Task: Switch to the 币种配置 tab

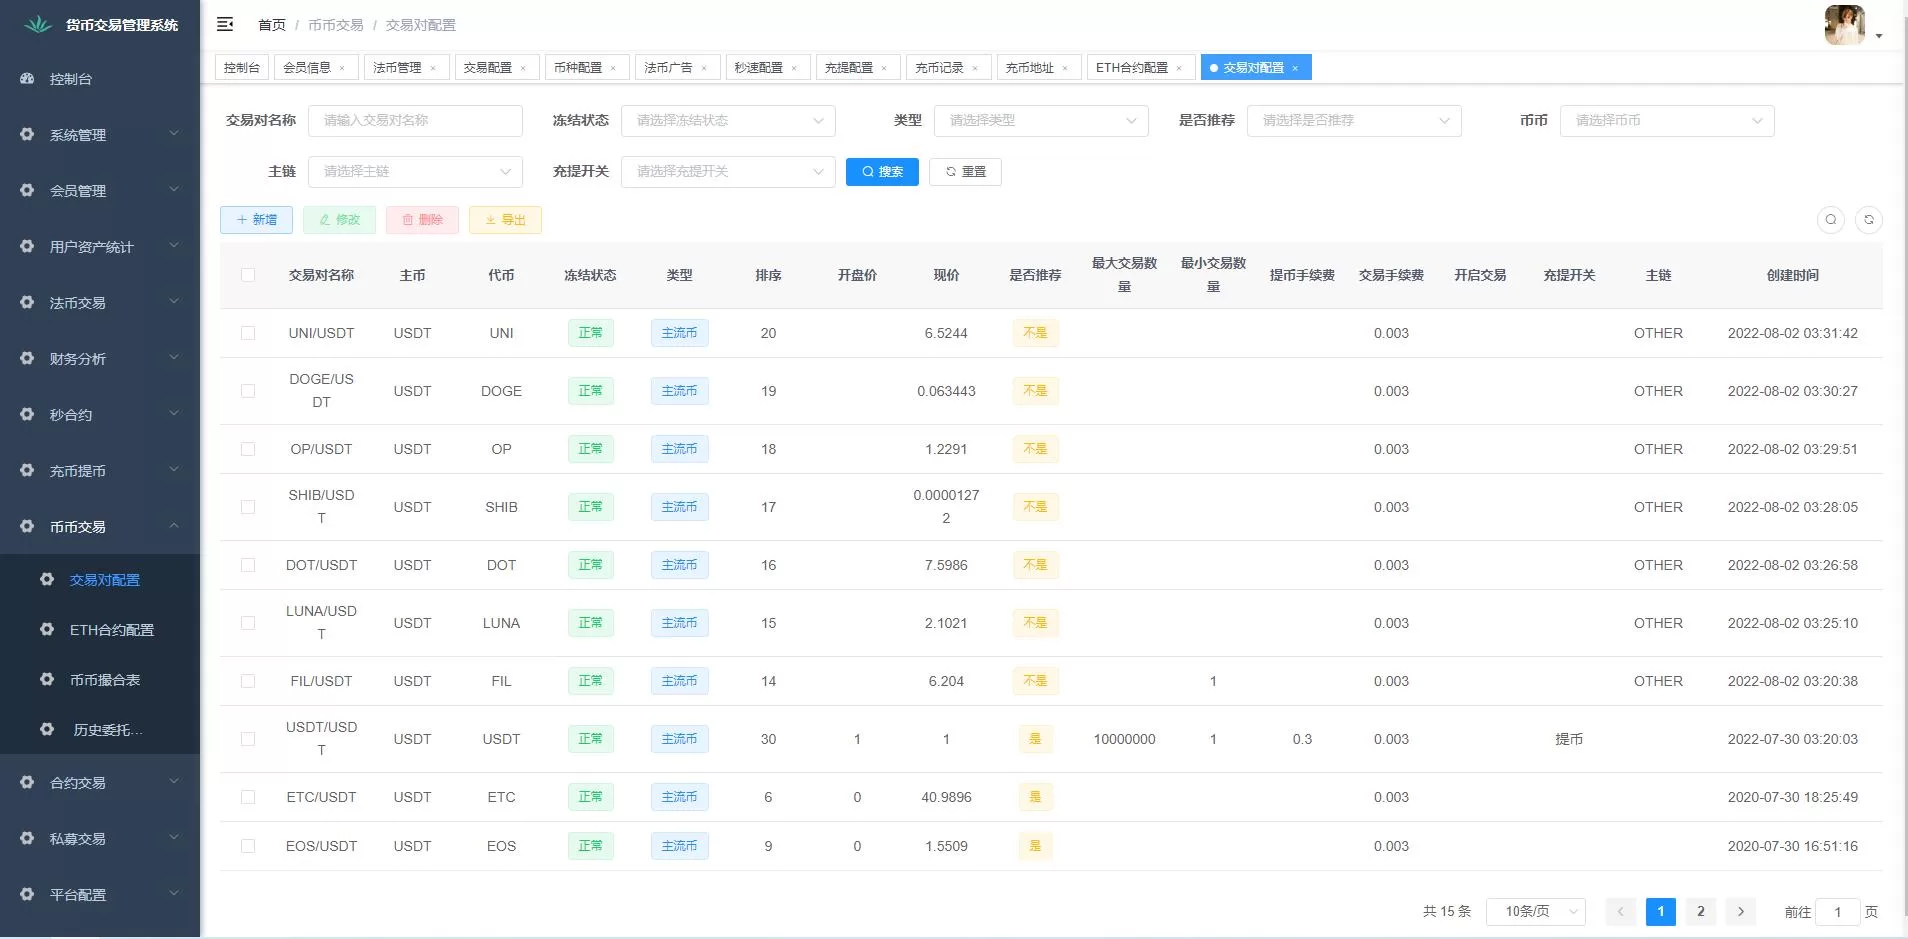Action: [x=578, y=68]
